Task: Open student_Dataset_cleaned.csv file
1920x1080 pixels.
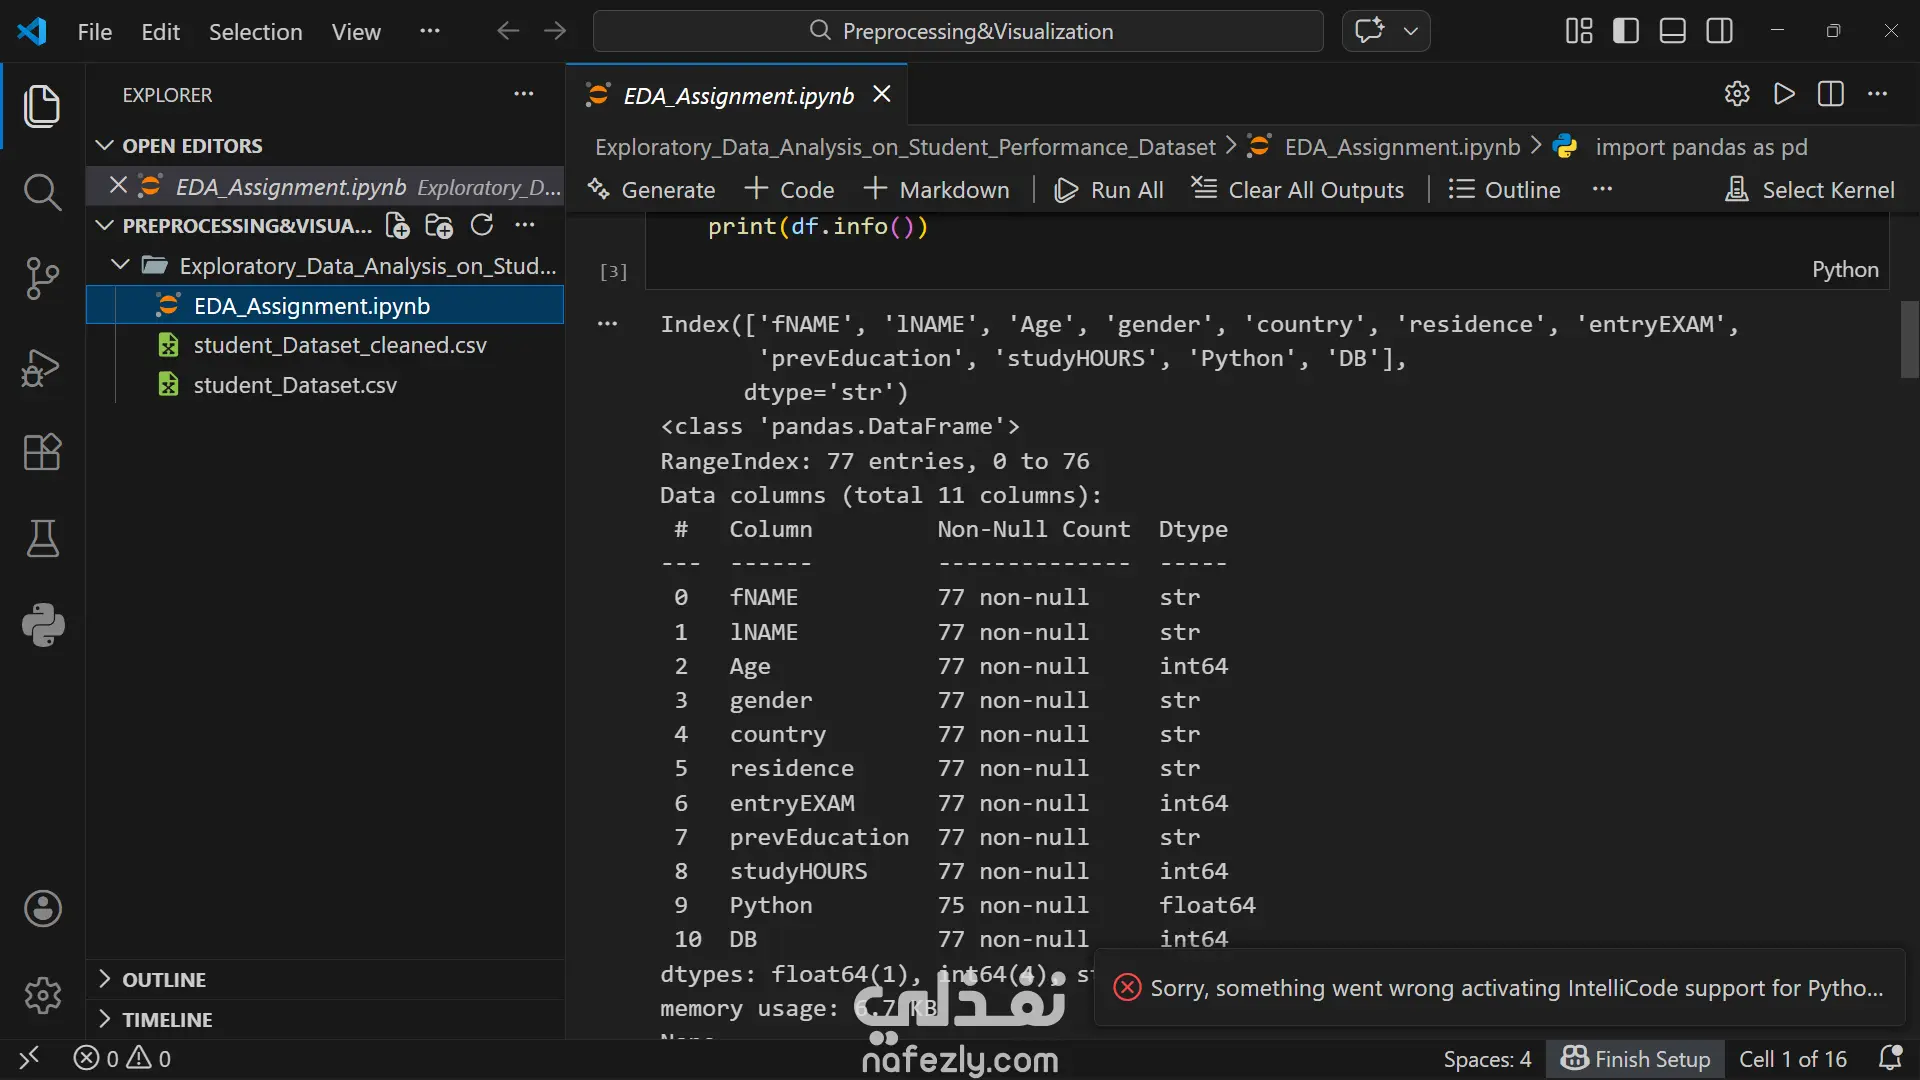Action: click(339, 346)
